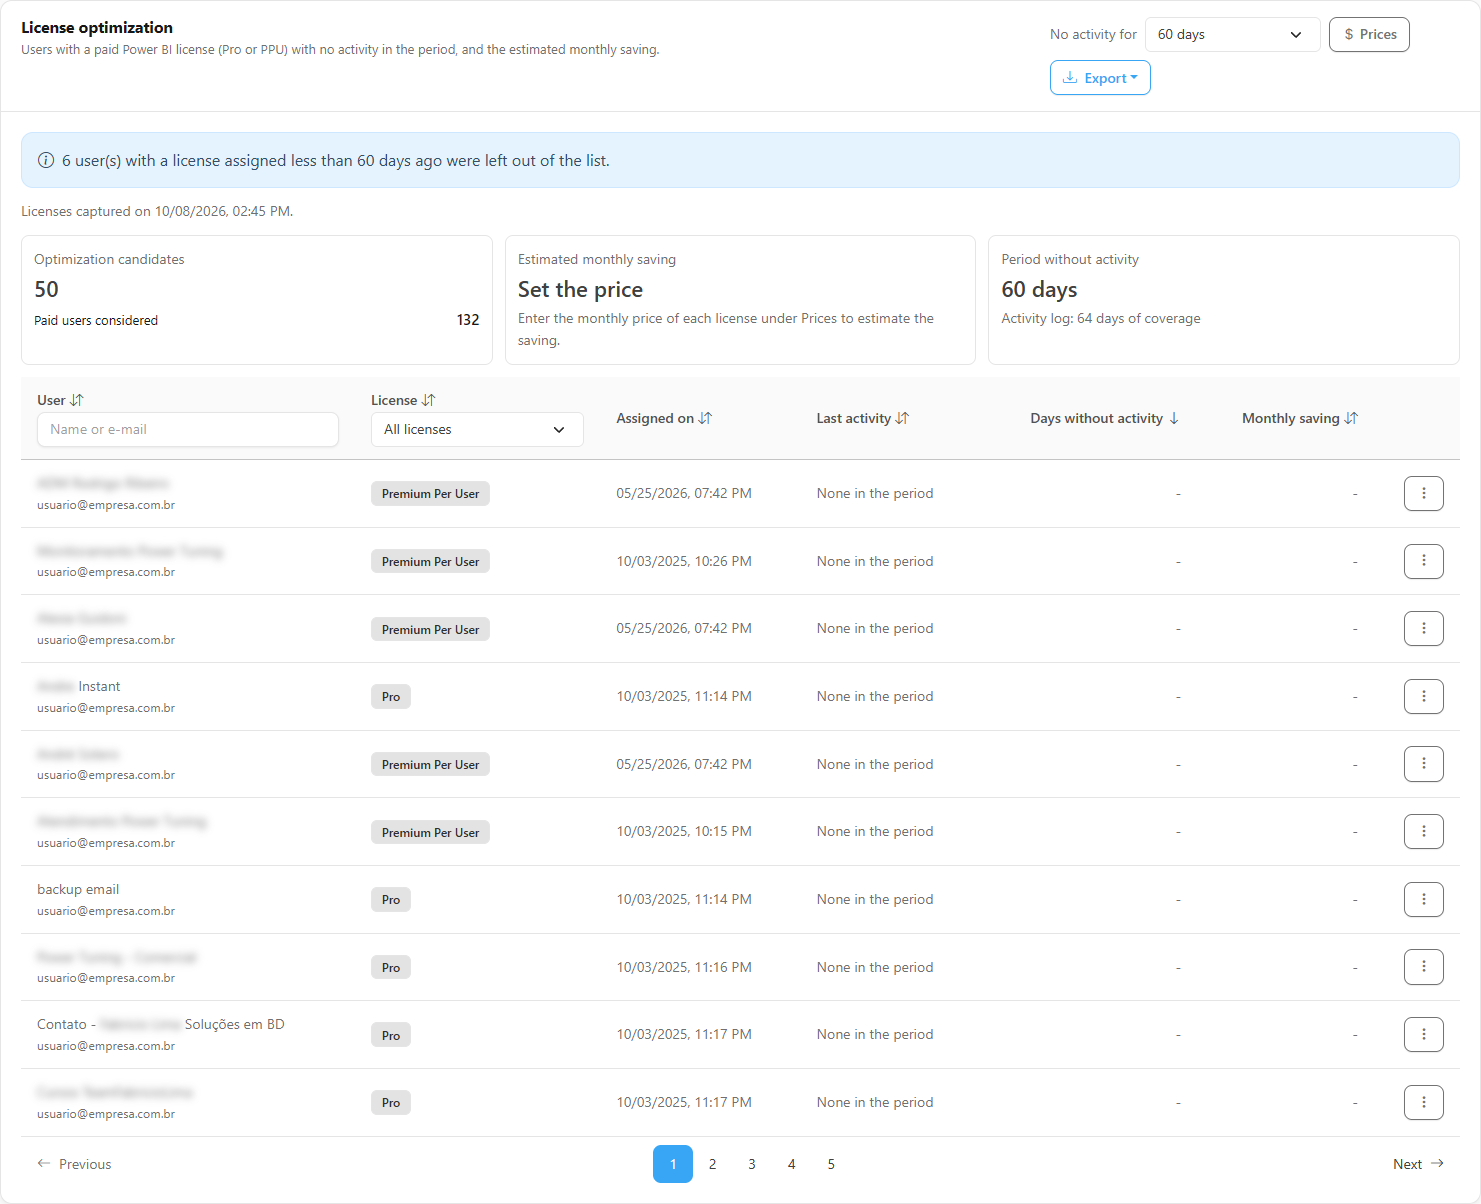Go to the Previous page
Viewport: 1481px width, 1204px height.
pyautogui.click(x=74, y=1164)
